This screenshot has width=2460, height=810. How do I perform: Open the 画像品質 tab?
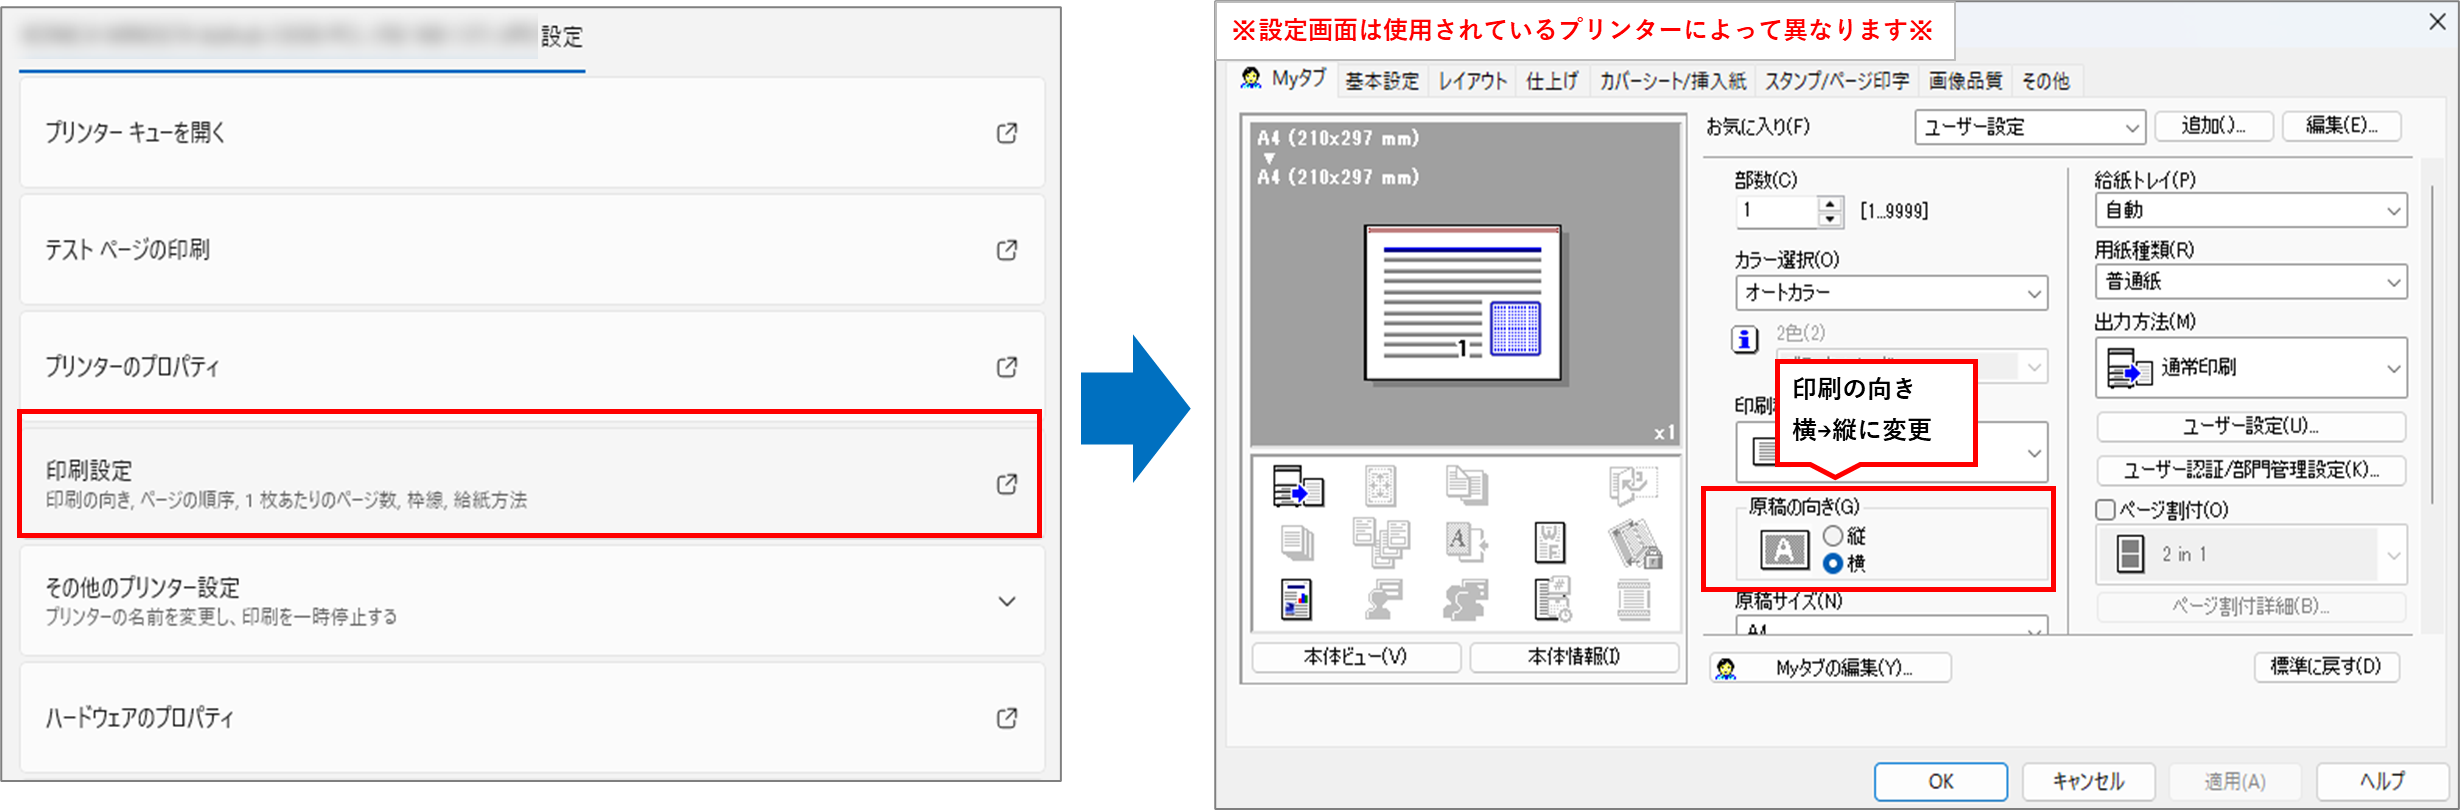[1965, 81]
